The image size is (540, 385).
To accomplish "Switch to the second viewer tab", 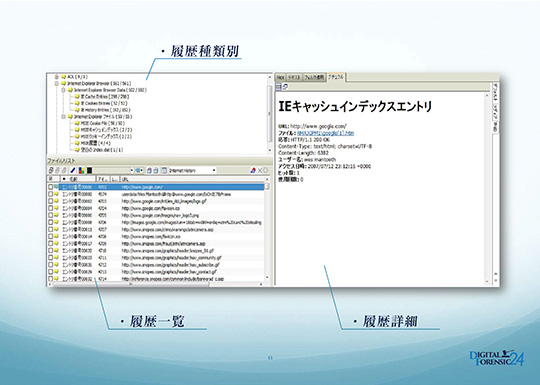I will (294, 77).
